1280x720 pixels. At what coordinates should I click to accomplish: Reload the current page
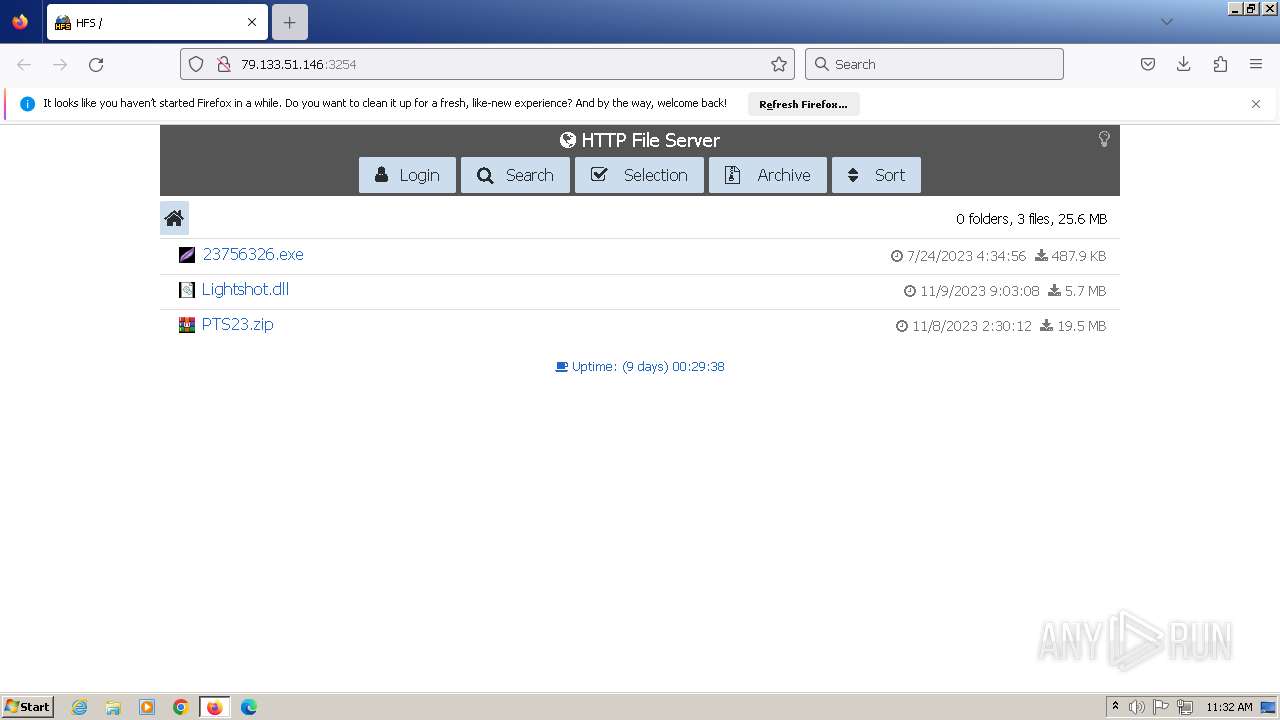coord(96,64)
